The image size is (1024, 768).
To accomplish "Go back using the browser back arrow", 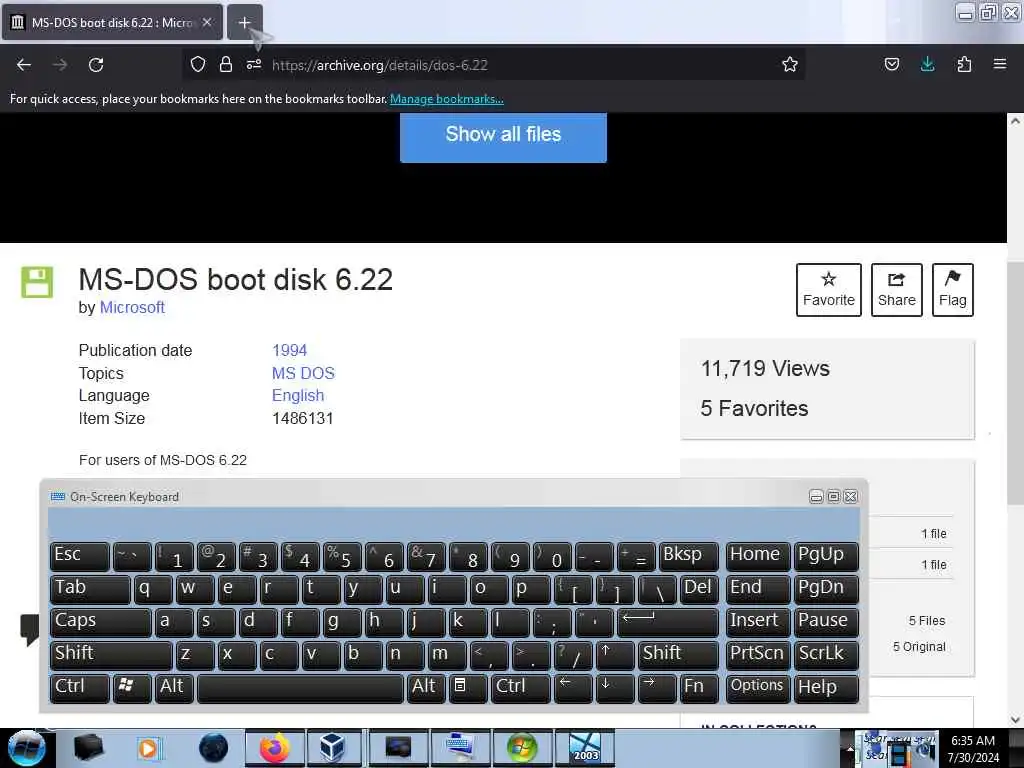I will [x=24, y=65].
